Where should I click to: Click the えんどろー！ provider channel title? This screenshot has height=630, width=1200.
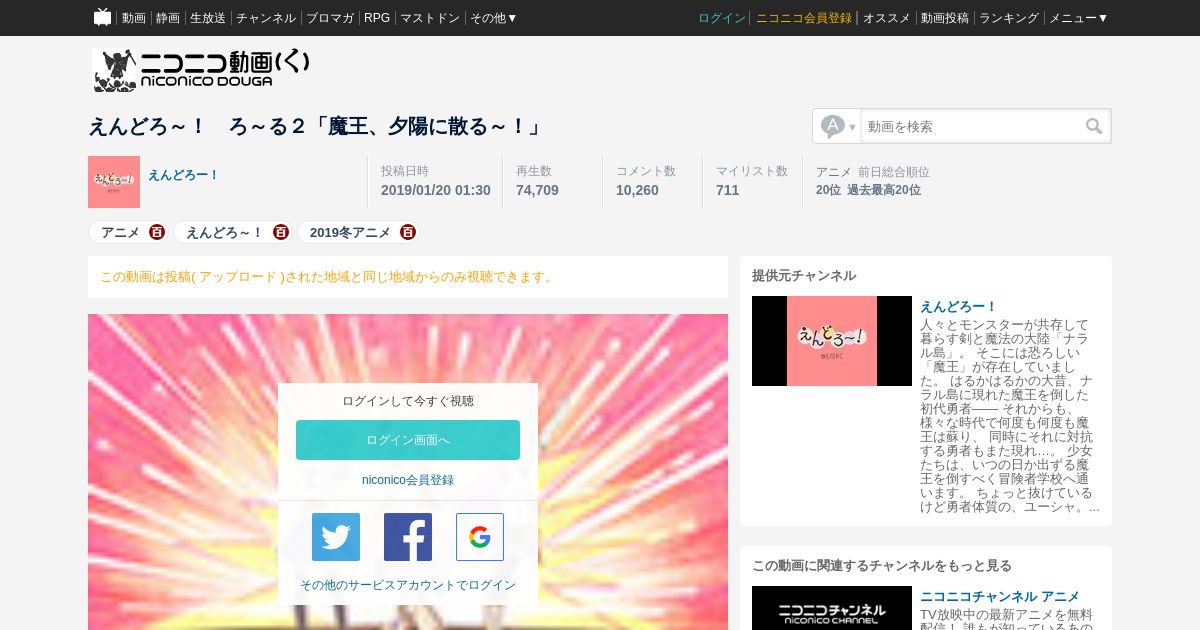point(959,307)
